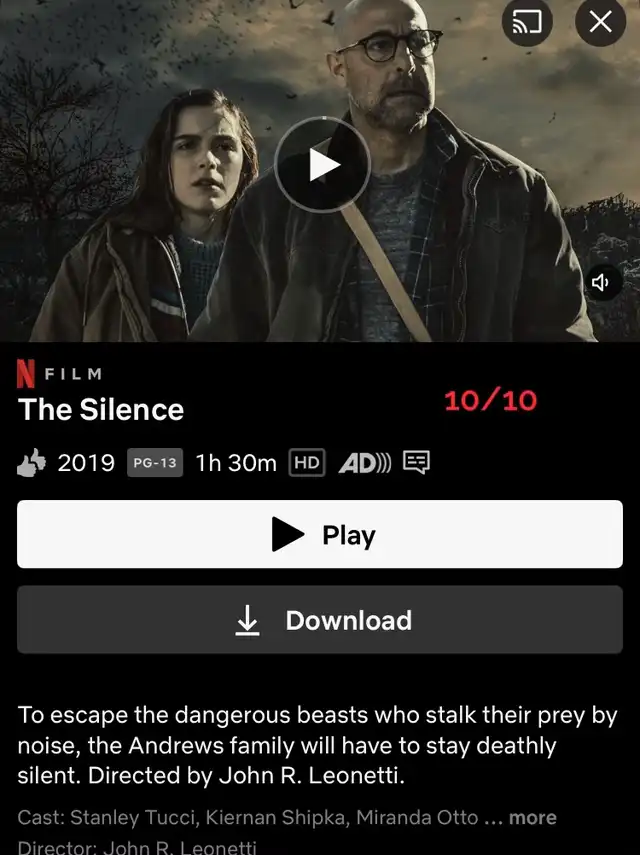640x855 pixels.
Task: Tap the 2019 release year
Action: point(86,463)
